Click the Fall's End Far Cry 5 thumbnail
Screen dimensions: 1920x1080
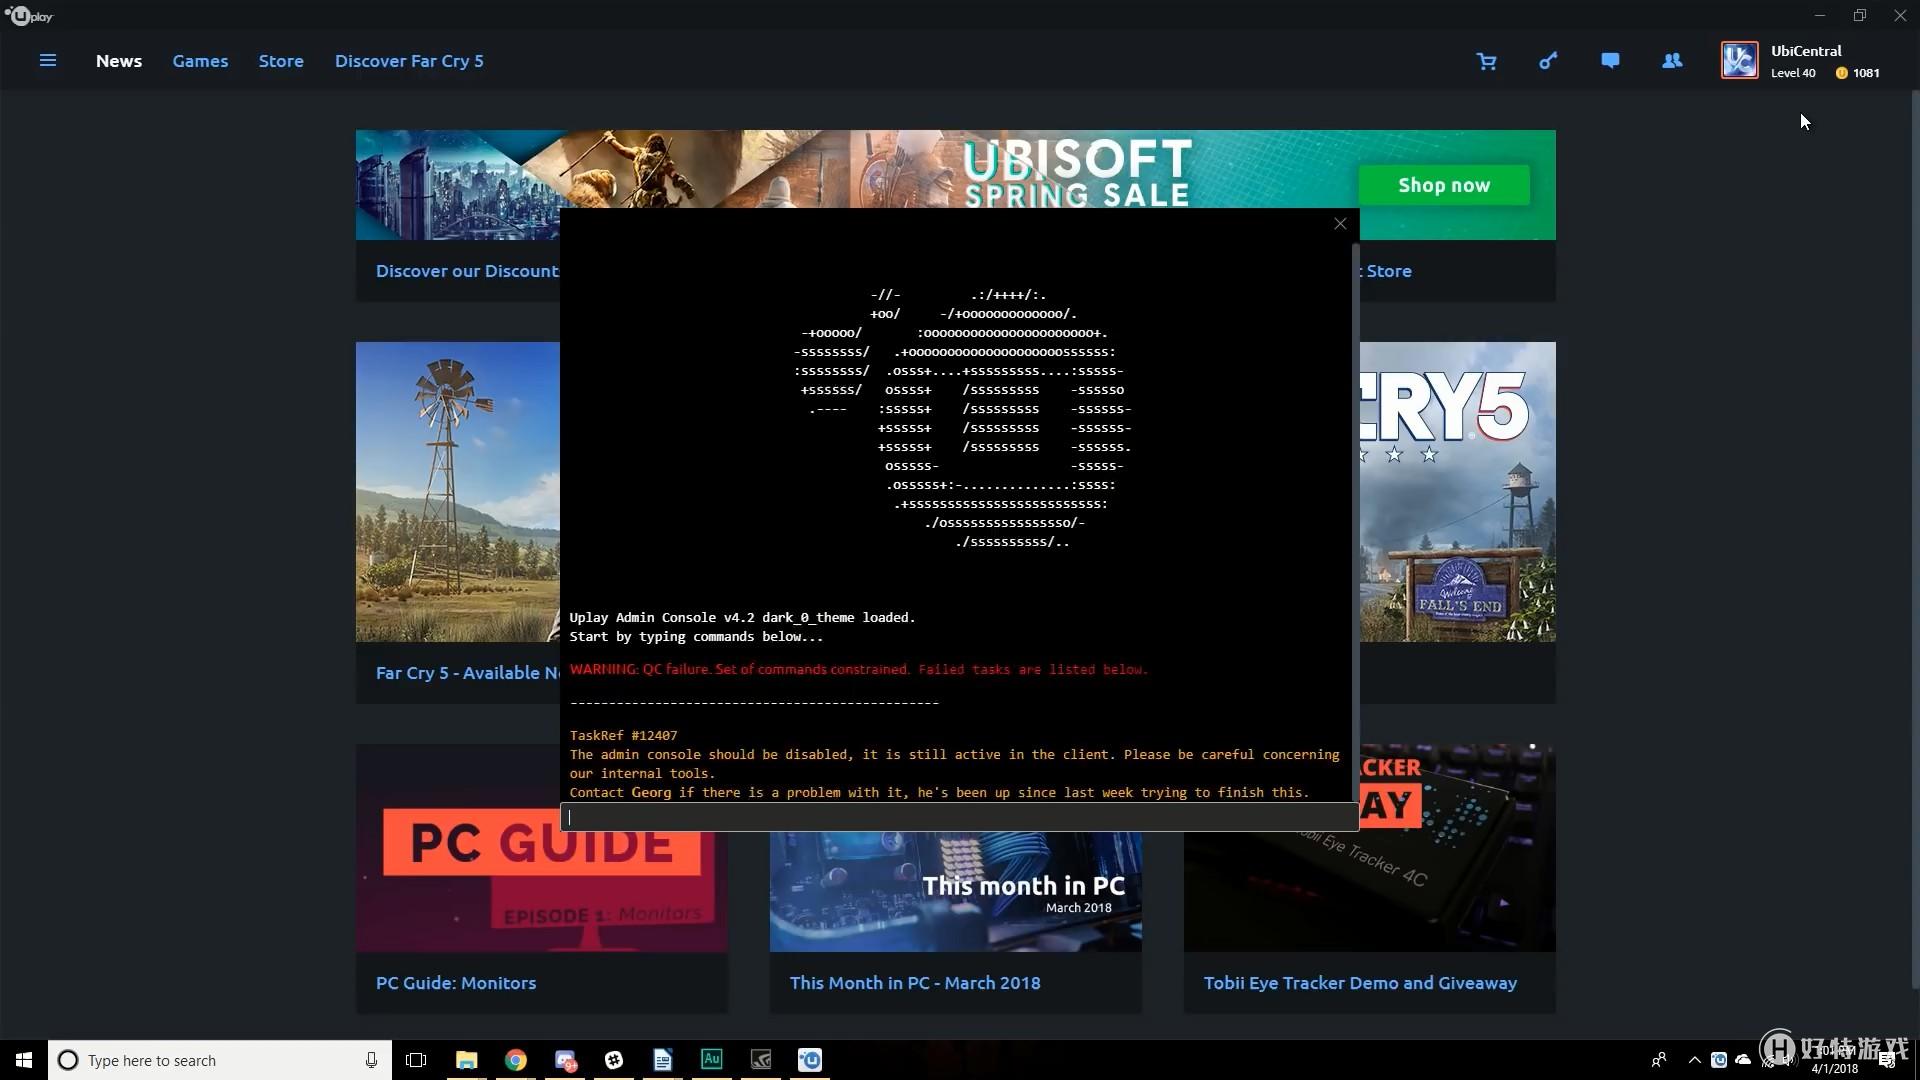1458,492
